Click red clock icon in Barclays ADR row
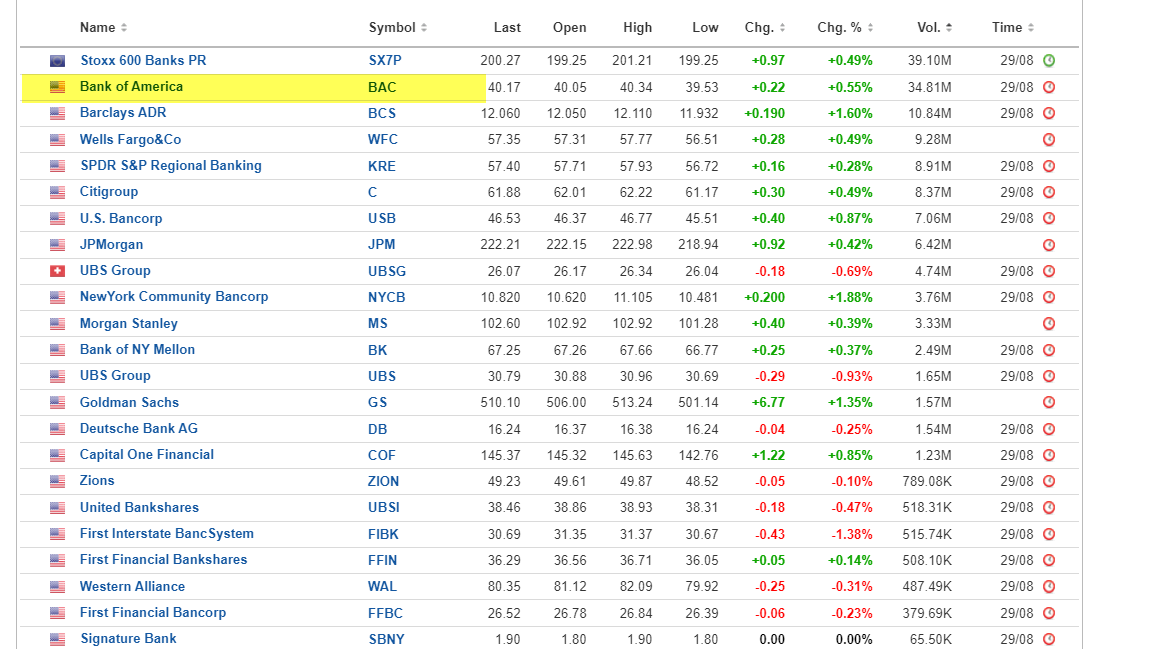The image size is (1176, 649). coord(1049,113)
